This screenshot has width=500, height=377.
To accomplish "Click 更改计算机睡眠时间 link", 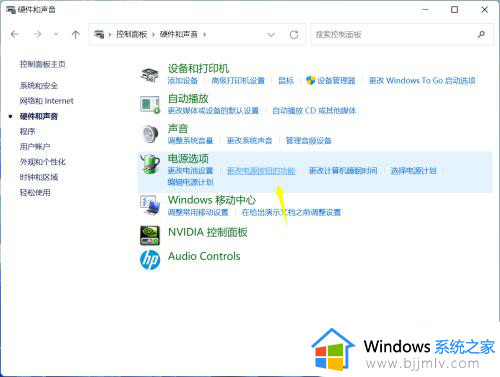I will (343, 170).
